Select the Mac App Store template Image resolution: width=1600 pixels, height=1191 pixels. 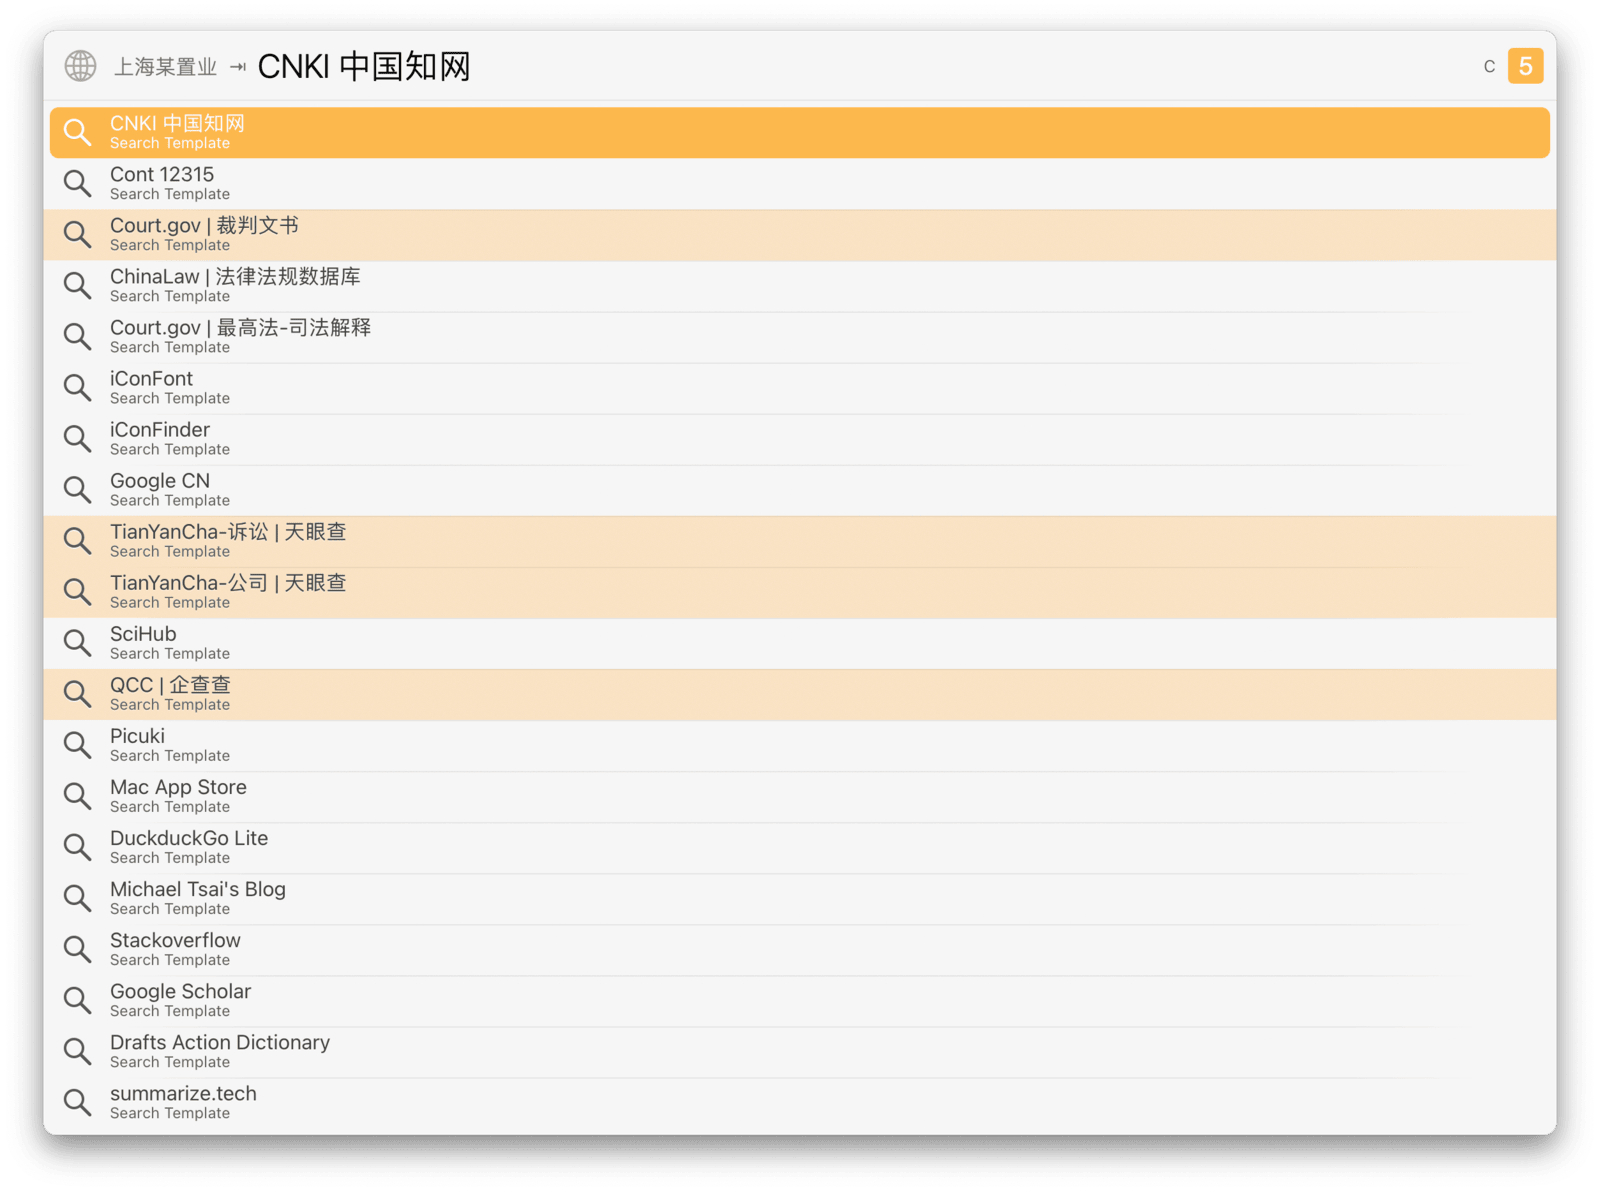point(800,795)
